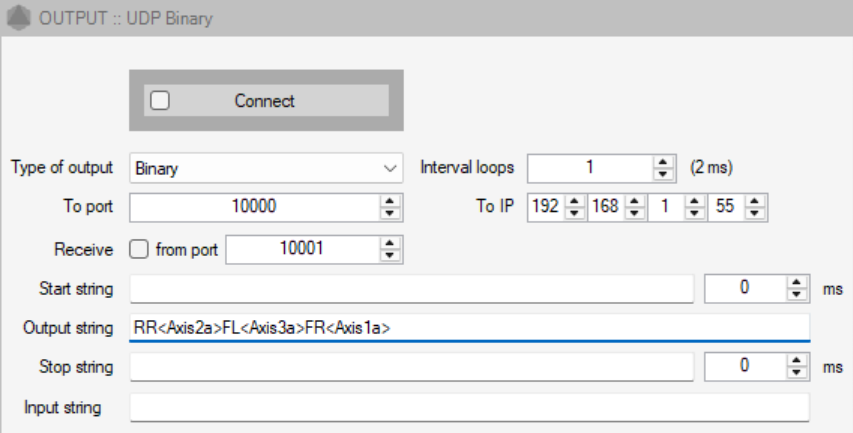Click the Connect button label

(x=264, y=101)
